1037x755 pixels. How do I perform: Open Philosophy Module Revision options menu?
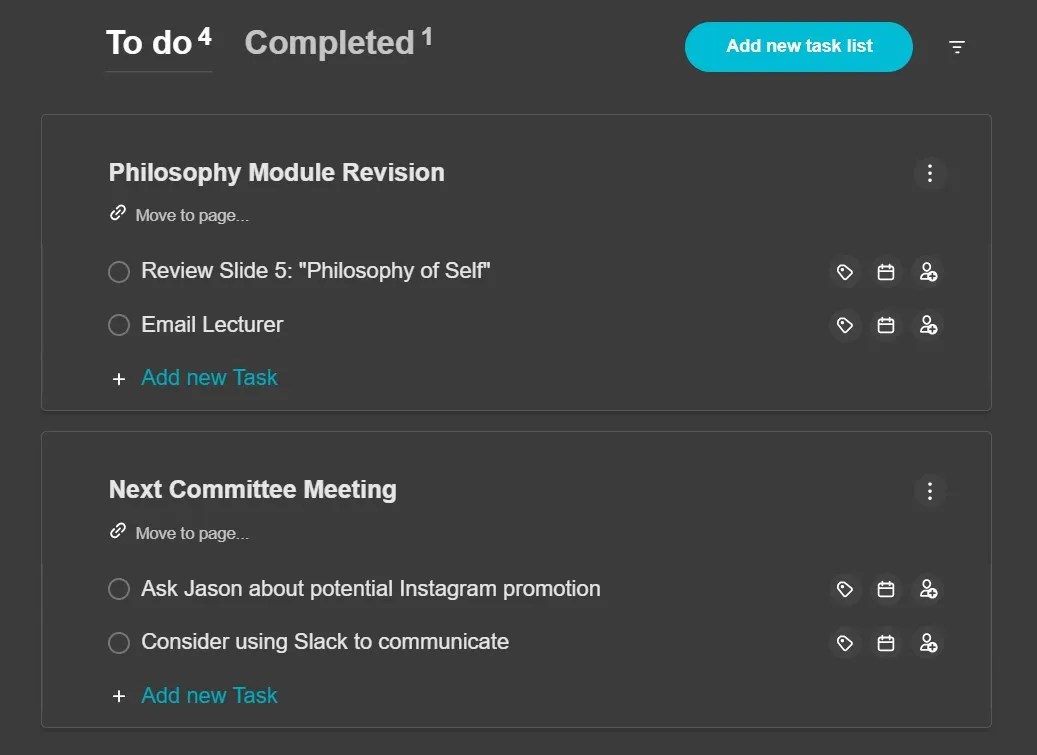(x=930, y=173)
